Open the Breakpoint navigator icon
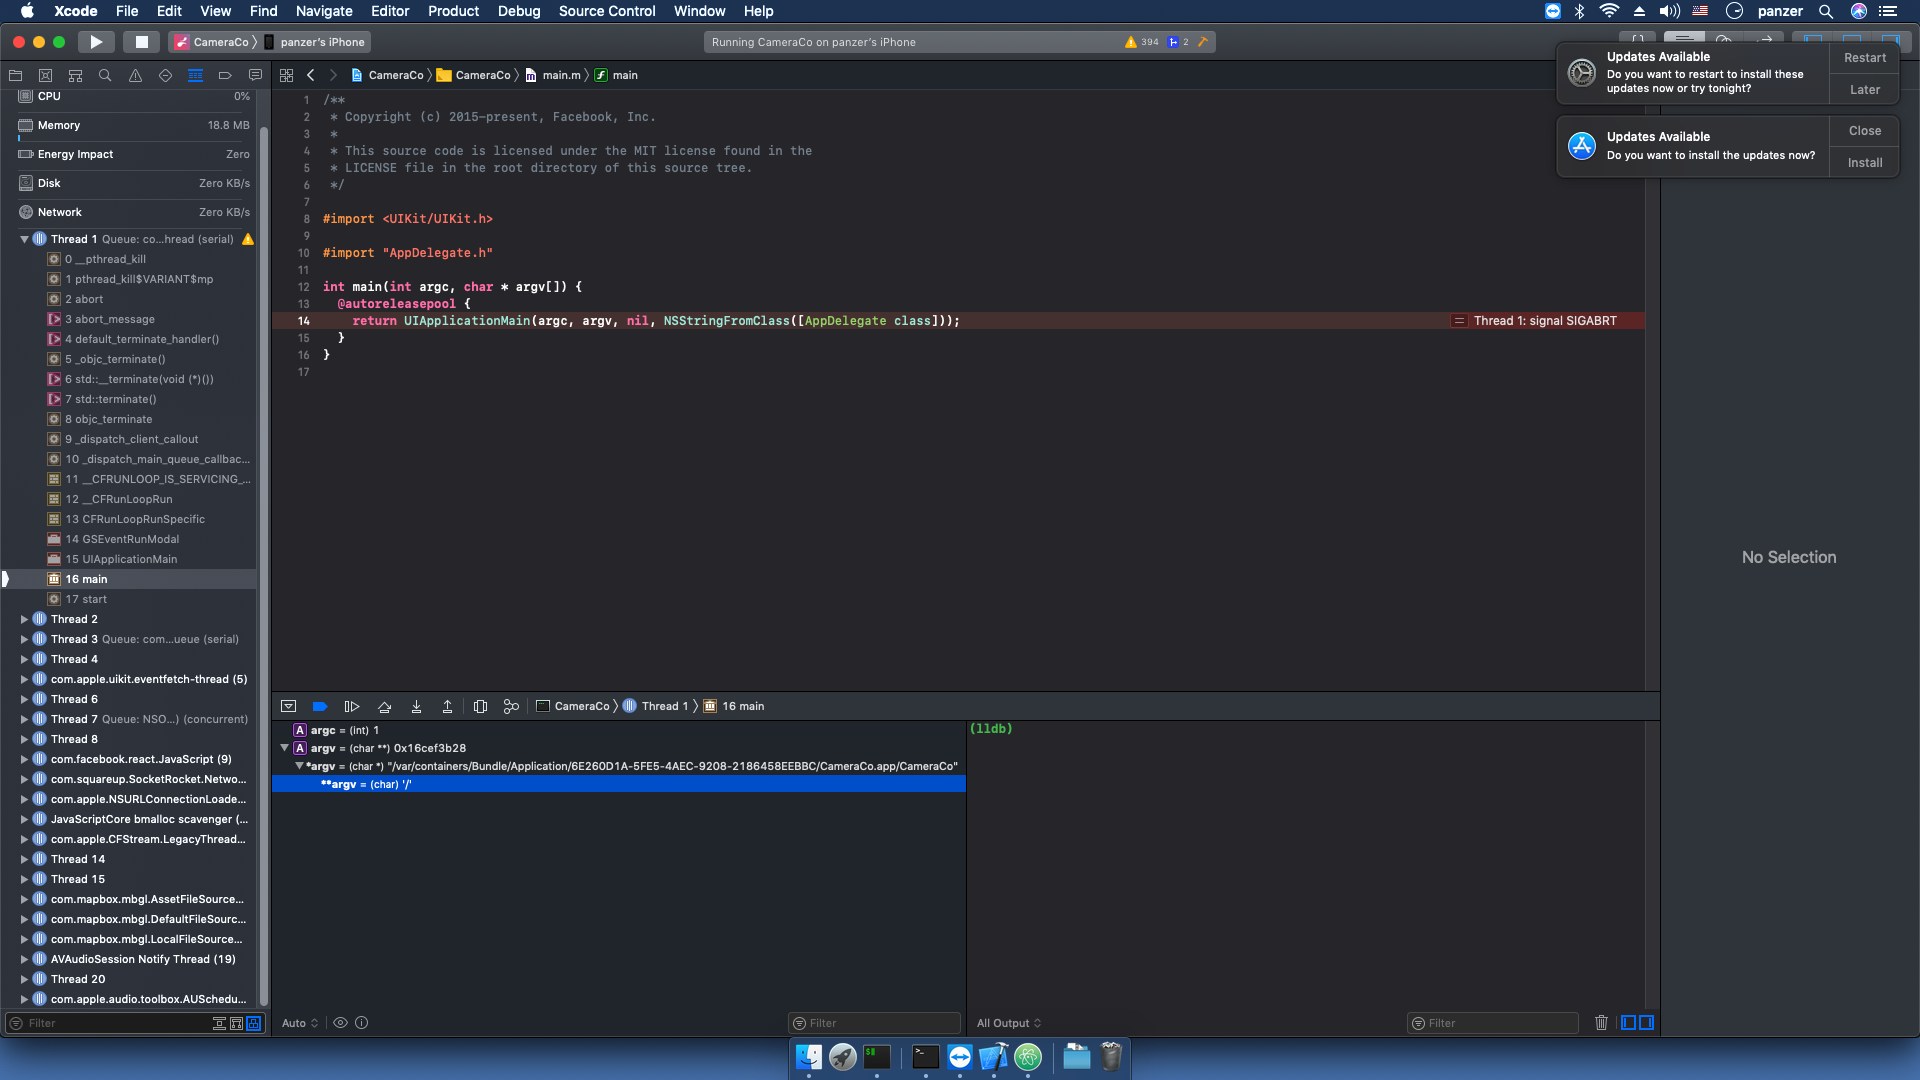The width and height of the screenshot is (1920, 1080). click(225, 75)
